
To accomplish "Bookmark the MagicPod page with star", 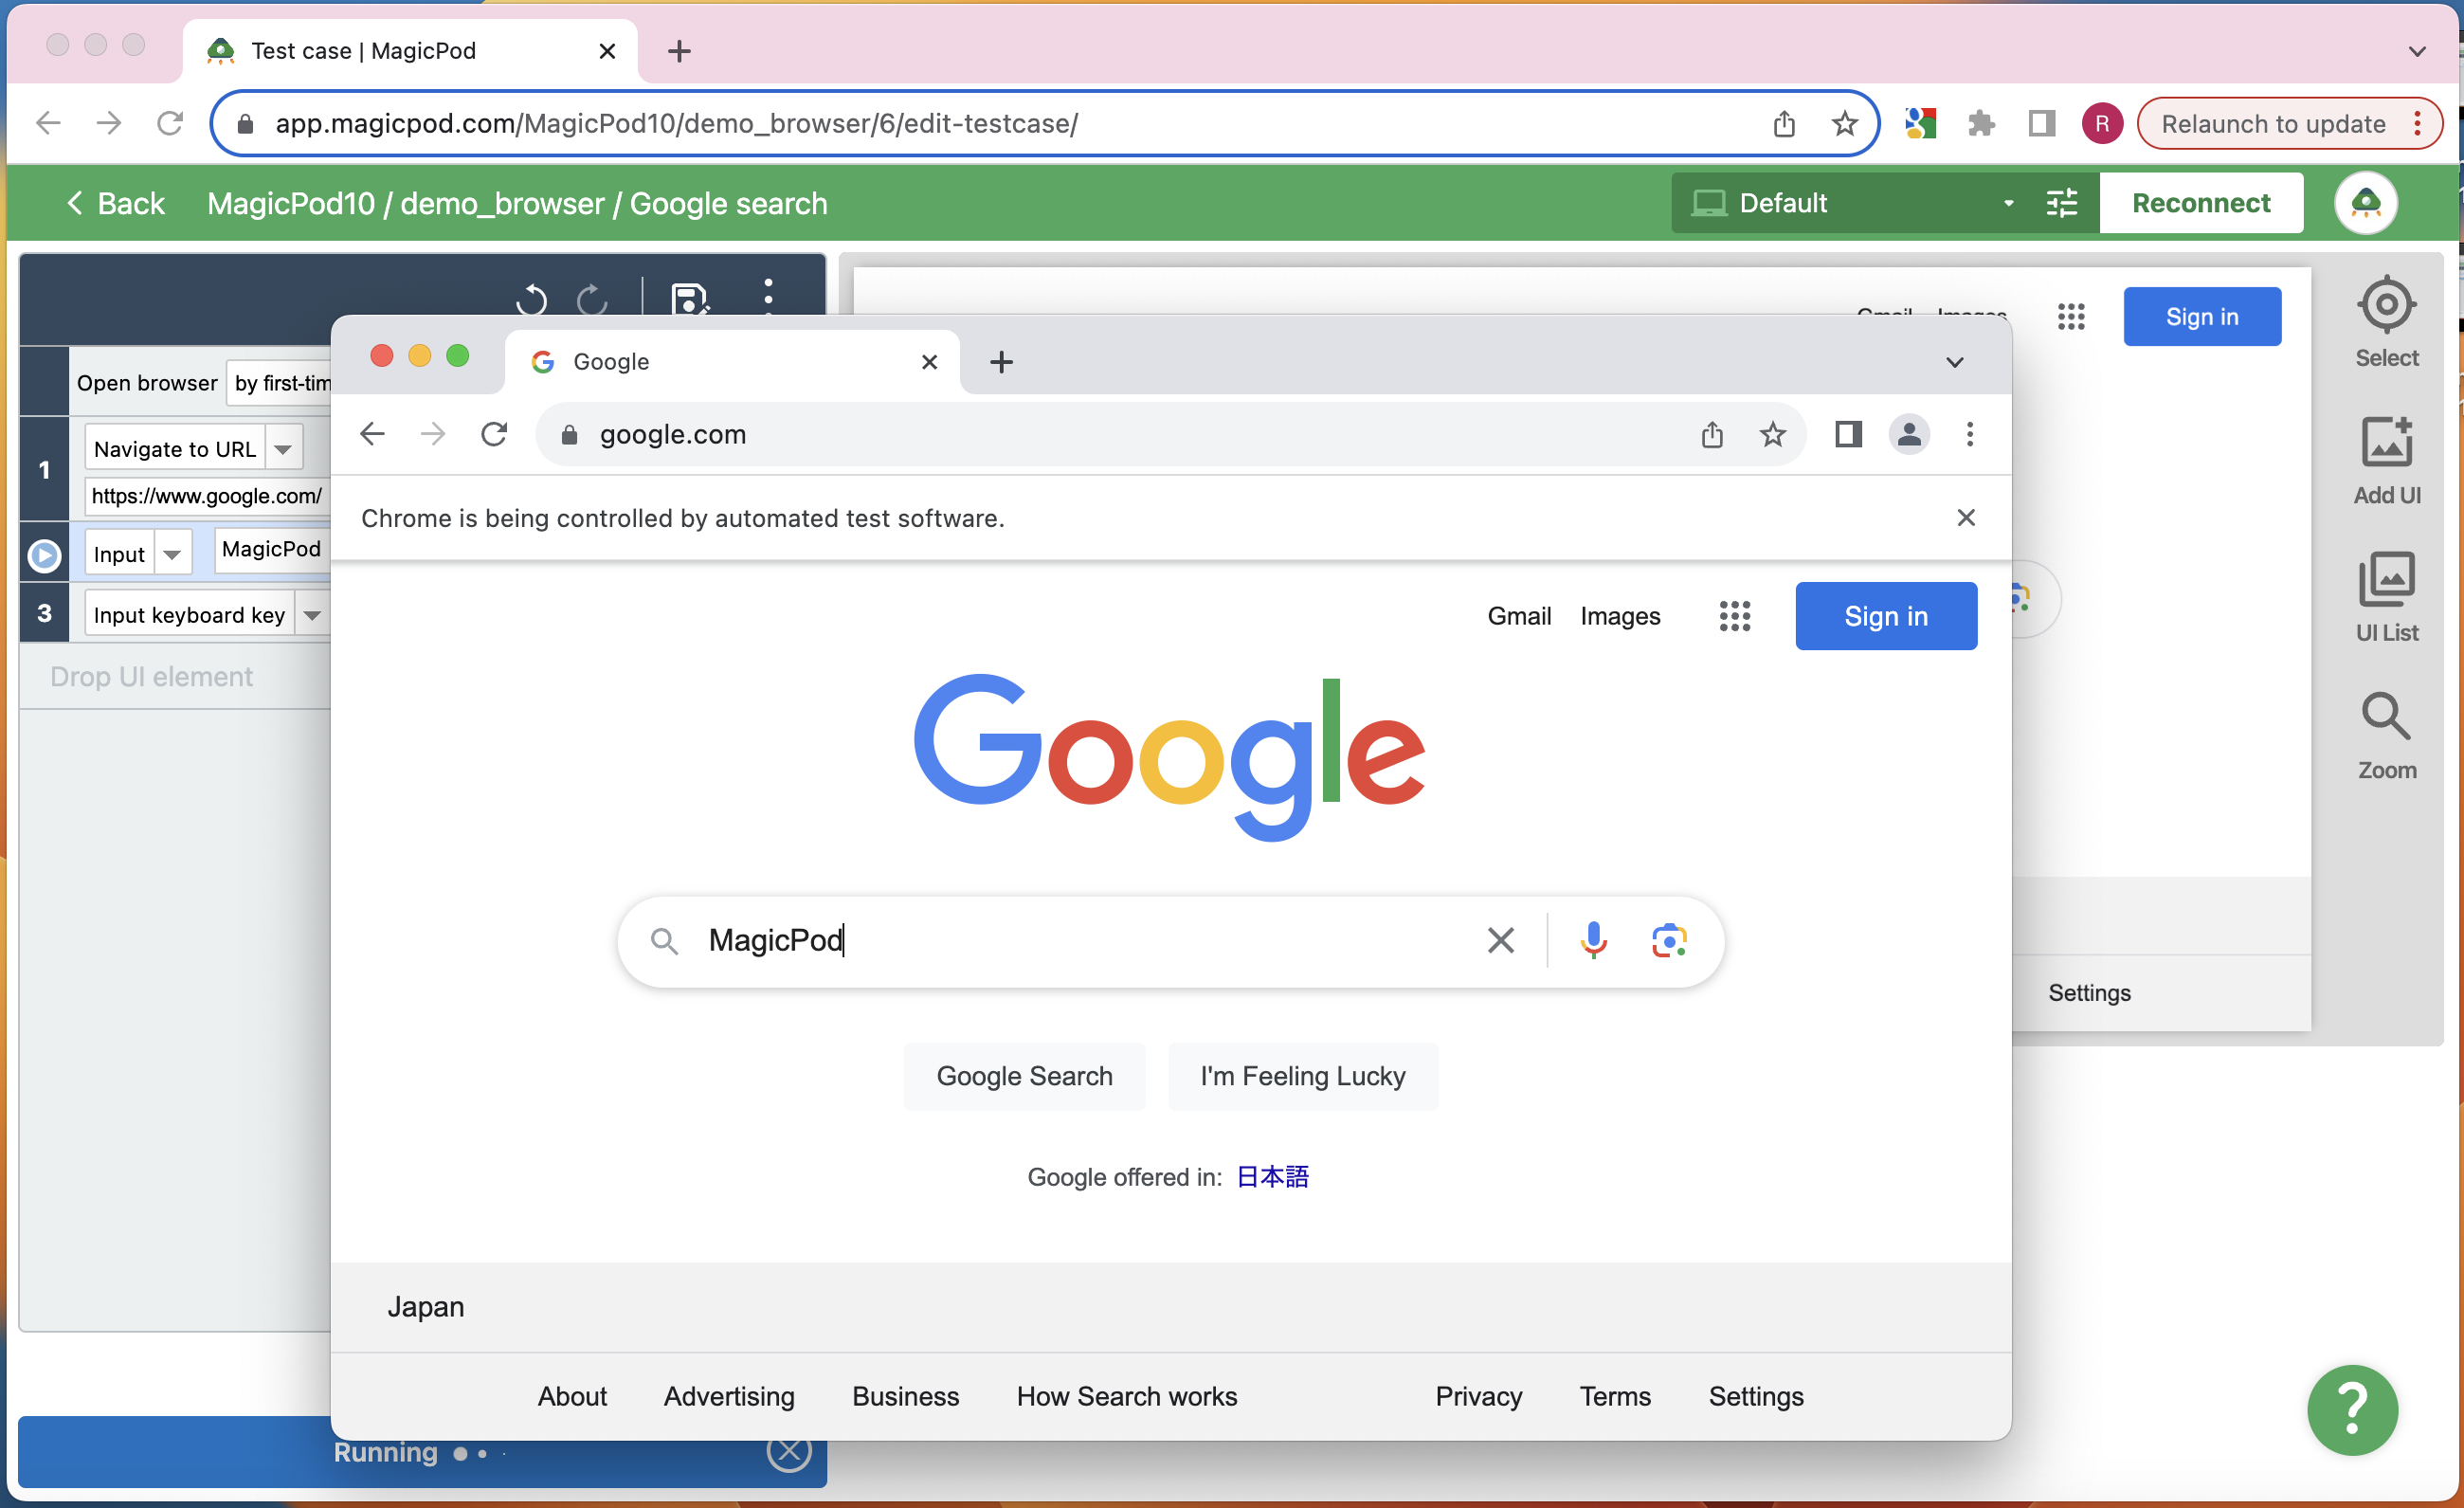I will 1844,123.
